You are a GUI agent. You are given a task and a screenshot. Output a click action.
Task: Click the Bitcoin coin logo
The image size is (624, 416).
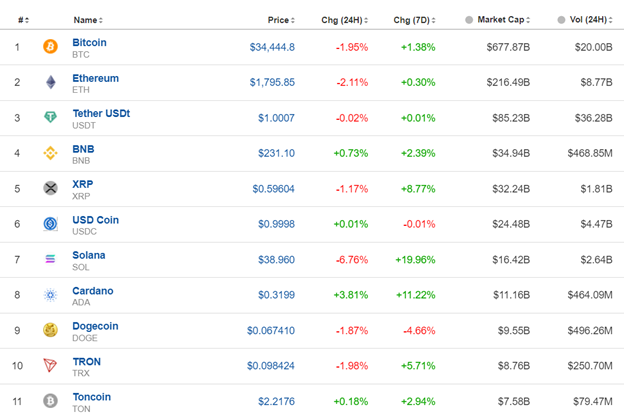50,47
